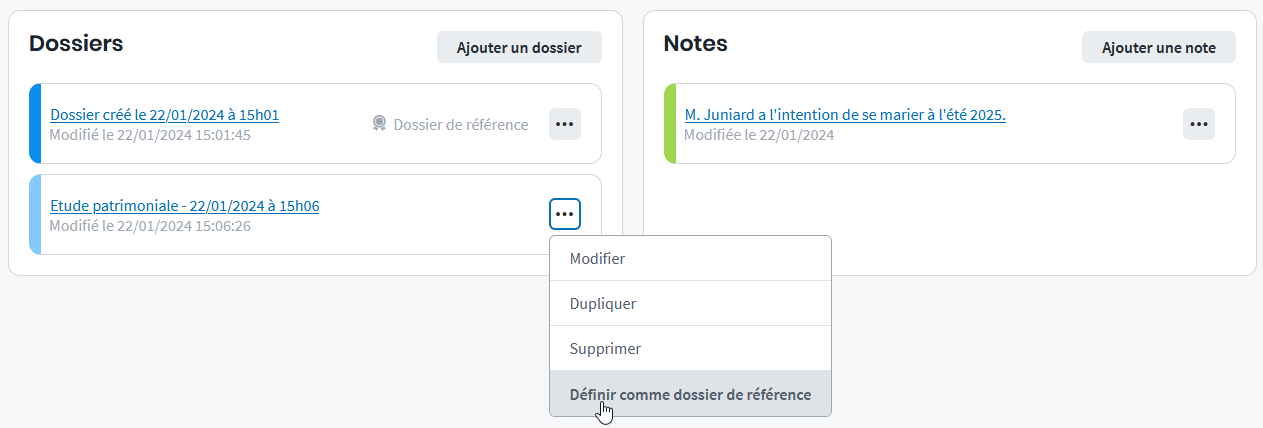This screenshot has height=428, width=1263.
Task: Click the light blue bar on Etude patrimoniale
Action: [x=35, y=215]
